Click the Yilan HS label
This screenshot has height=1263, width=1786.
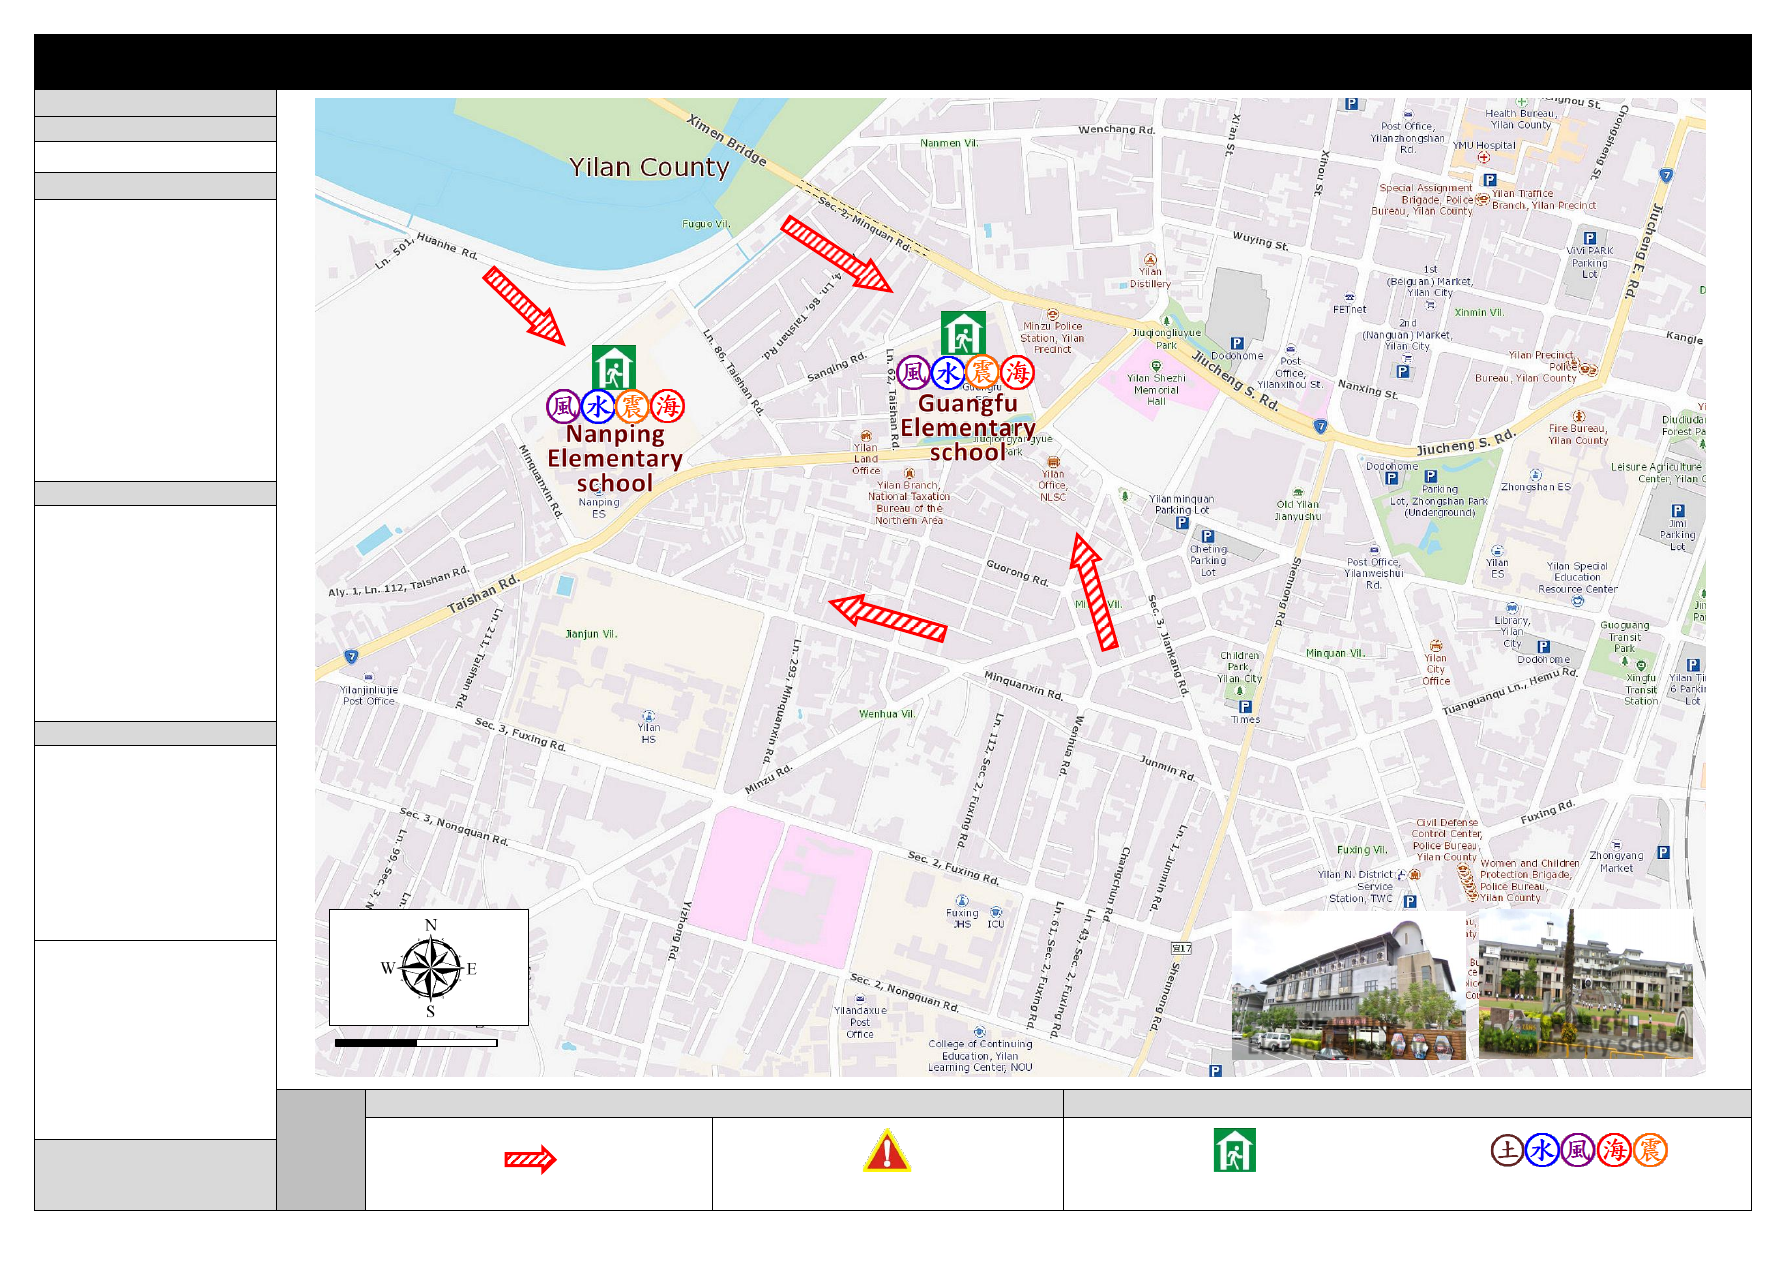pyautogui.click(x=648, y=733)
